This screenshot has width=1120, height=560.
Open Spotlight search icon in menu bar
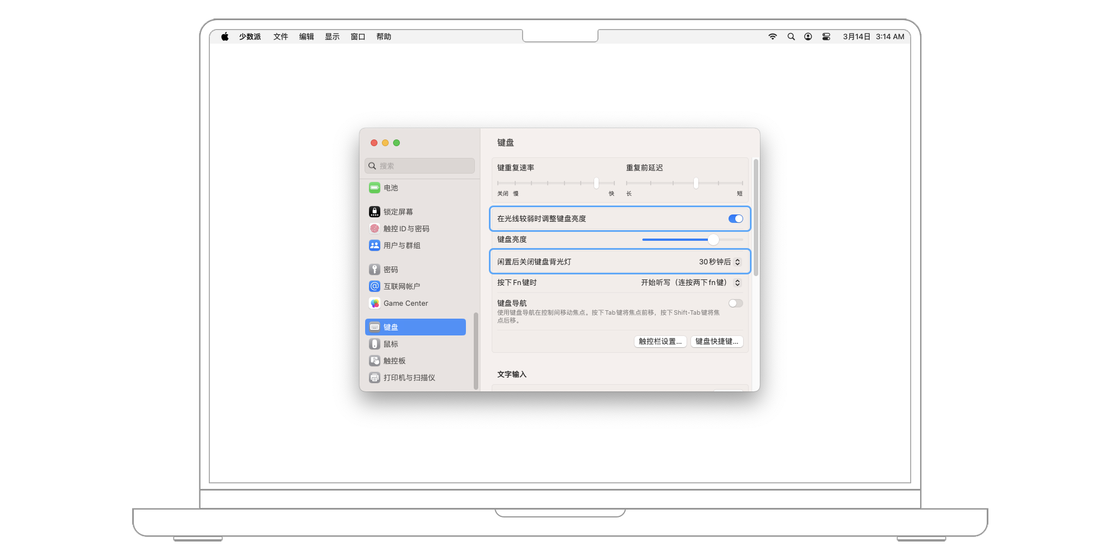pos(791,36)
